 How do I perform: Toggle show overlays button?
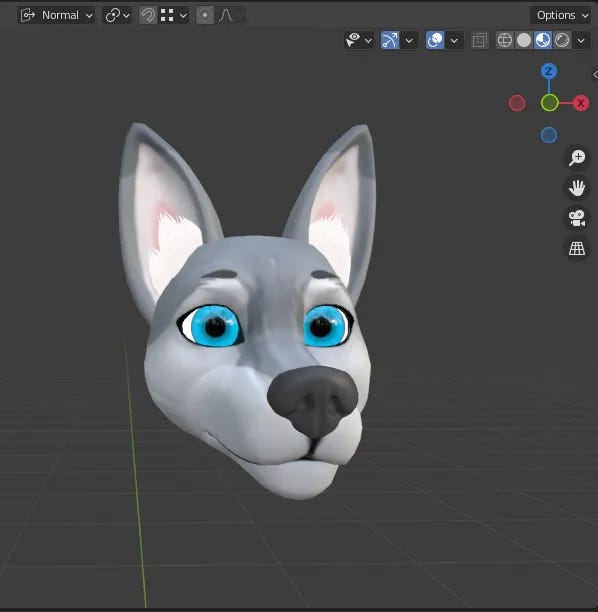(435, 40)
